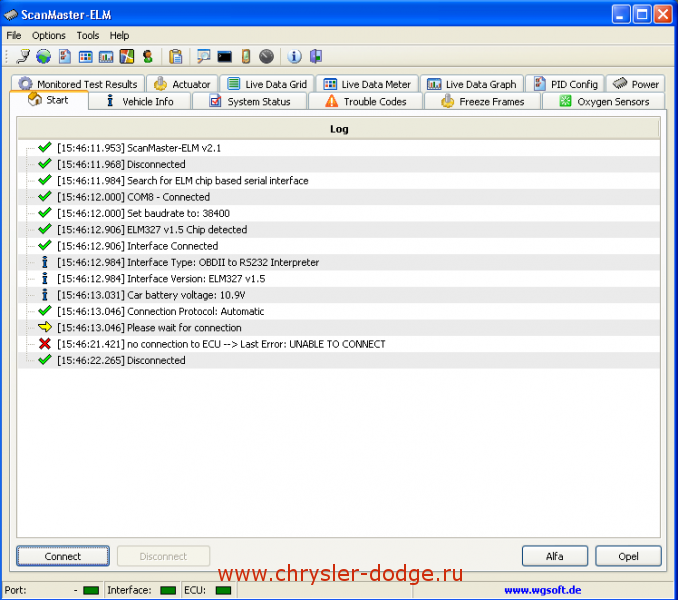Select the UNABLE TO CONNECT error log entry
The width and height of the screenshot is (678, 600).
pos(220,344)
